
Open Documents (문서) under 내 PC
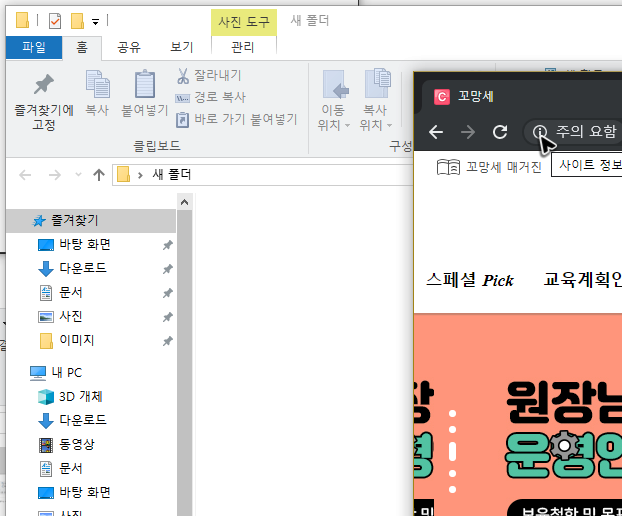(x=60, y=469)
